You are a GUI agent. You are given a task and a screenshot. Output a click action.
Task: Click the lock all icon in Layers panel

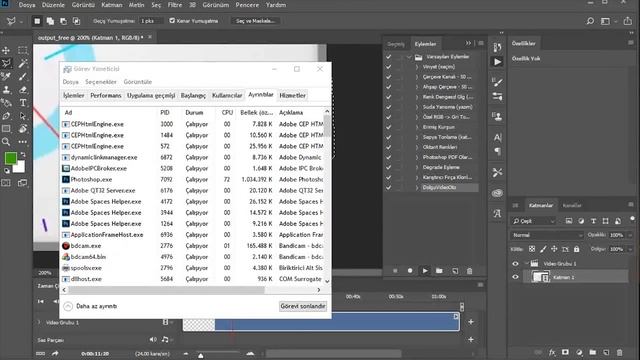tap(576, 249)
